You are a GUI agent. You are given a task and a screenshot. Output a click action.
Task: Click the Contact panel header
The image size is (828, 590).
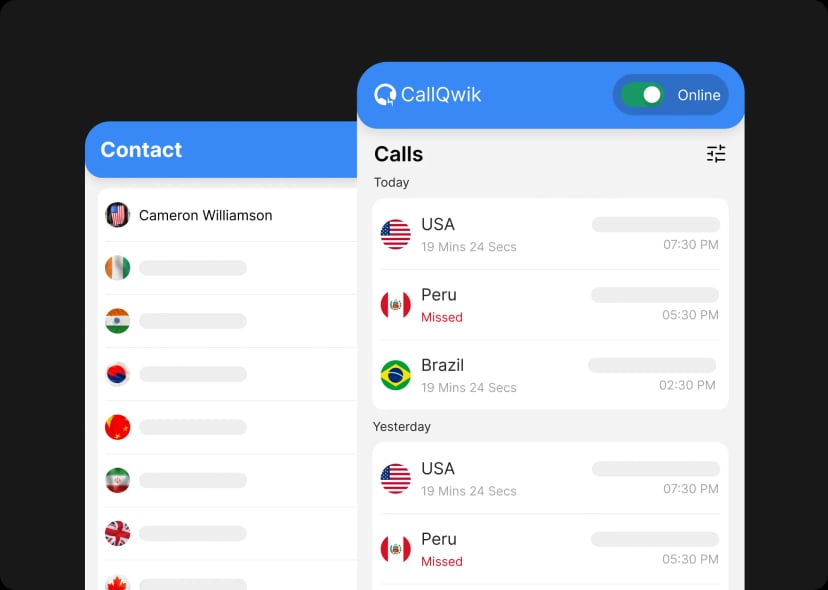221,149
